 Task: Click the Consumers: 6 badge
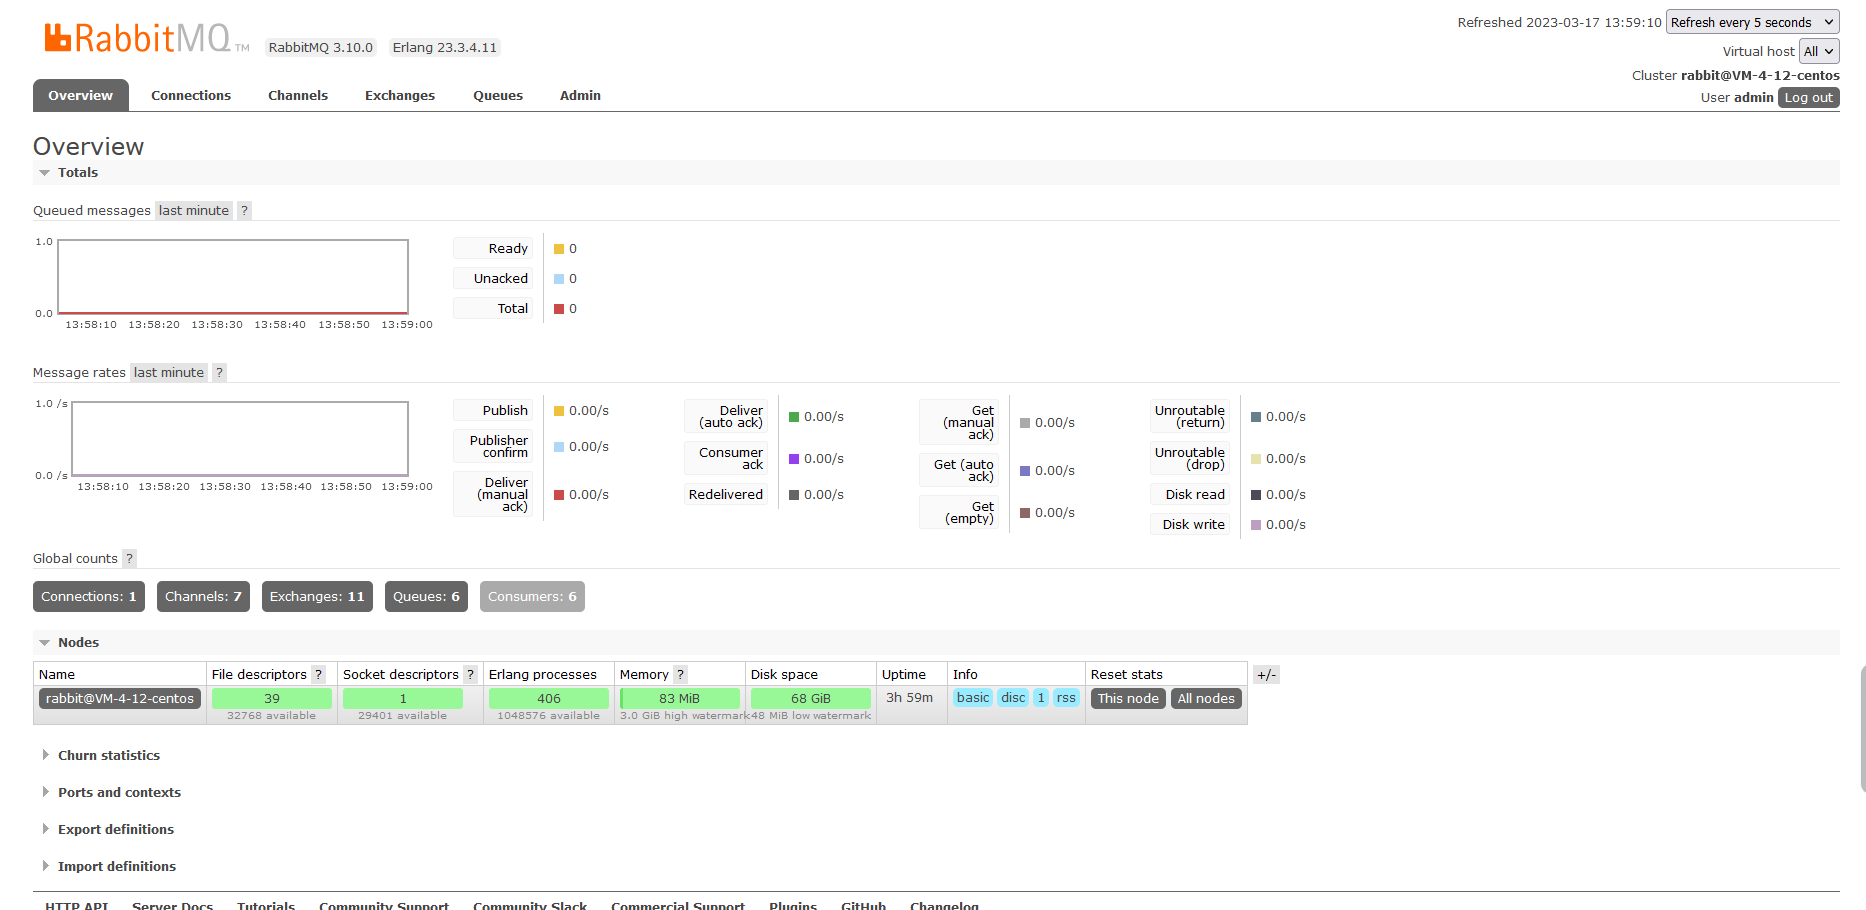point(532,596)
